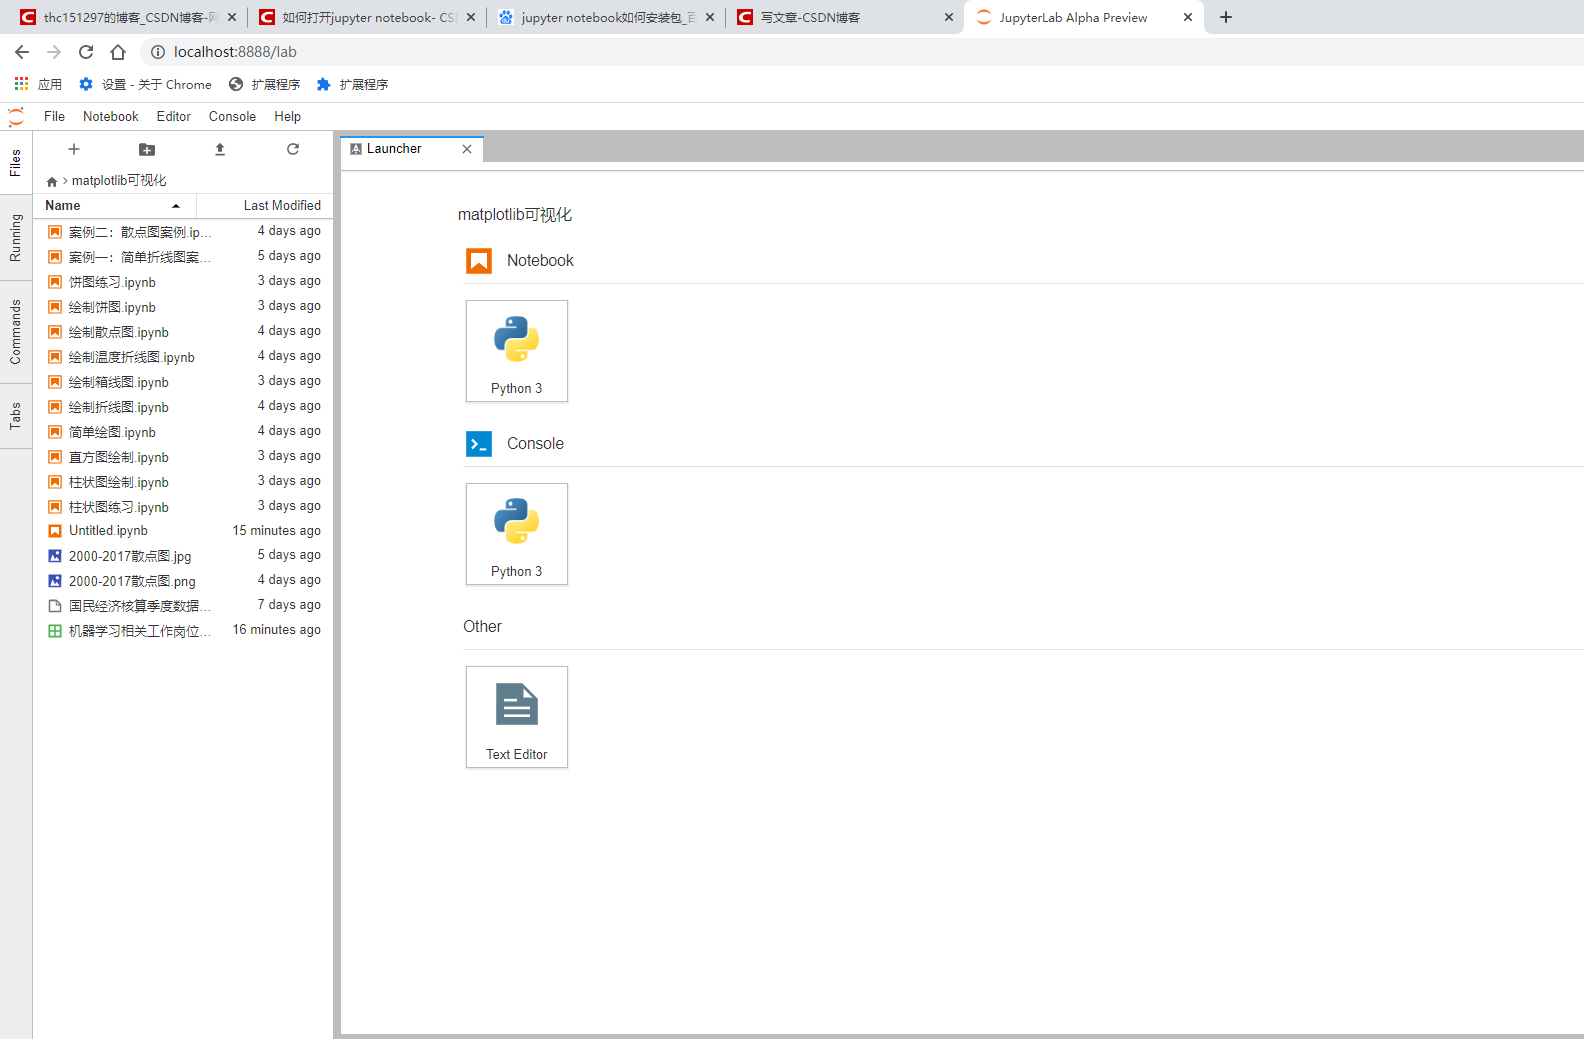The image size is (1584, 1039).
Task: Click the address bar URL field
Action: tap(860, 52)
